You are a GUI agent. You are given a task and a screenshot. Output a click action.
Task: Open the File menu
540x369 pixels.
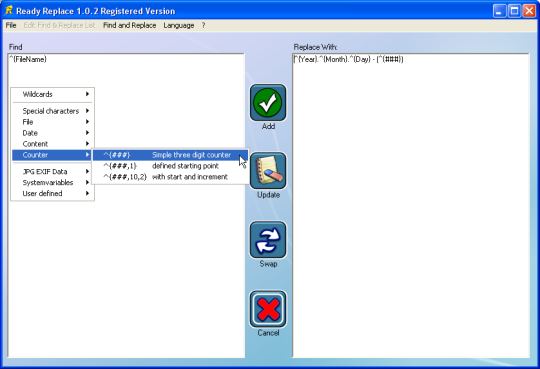point(11,25)
